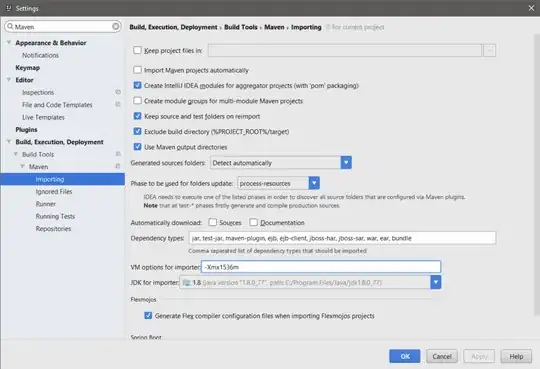Enable Import Maven projects automatically
The height and width of the screenshot is (369, 540).
[137, 70]
